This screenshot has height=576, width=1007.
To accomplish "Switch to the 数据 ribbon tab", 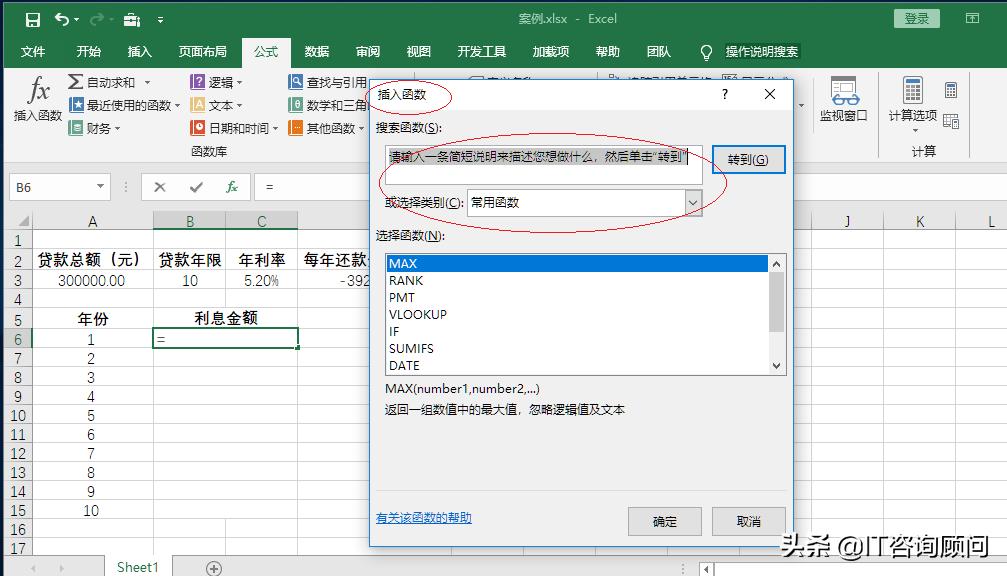I will click(x=316, y=52).
